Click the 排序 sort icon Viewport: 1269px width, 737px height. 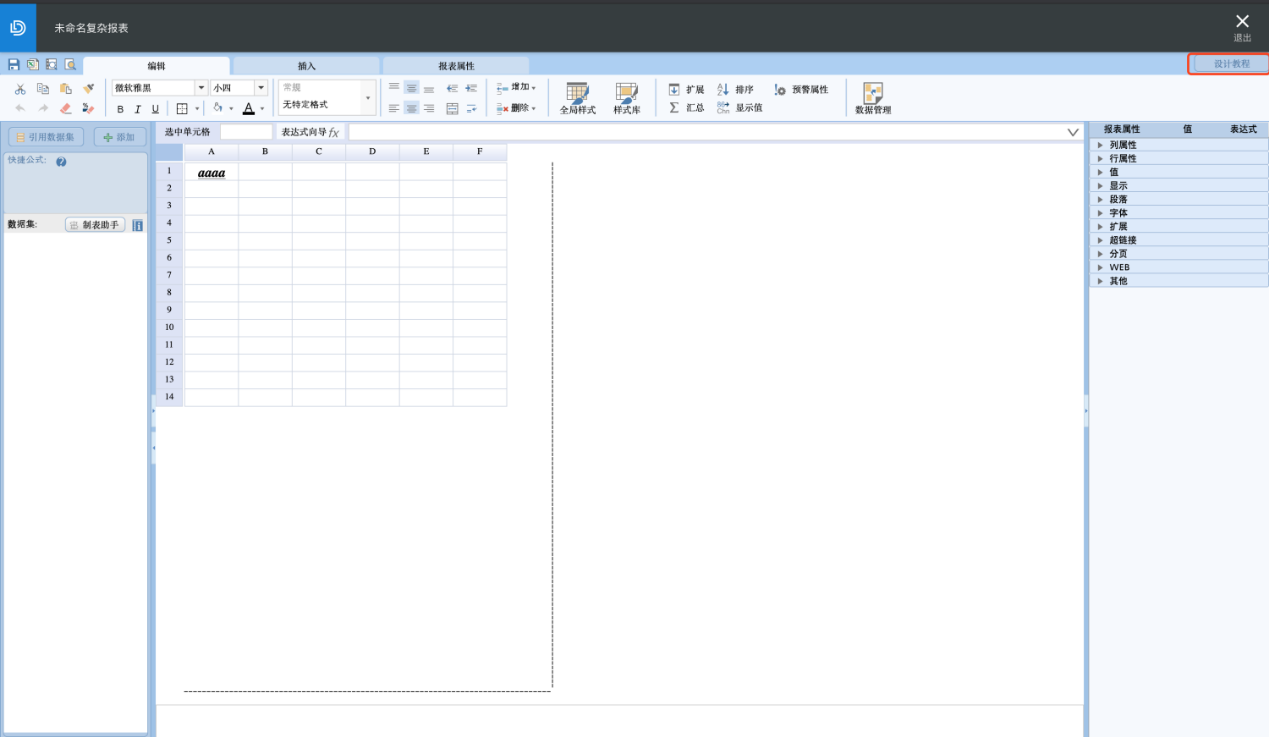pyautogui.click(x=724, y=89)
